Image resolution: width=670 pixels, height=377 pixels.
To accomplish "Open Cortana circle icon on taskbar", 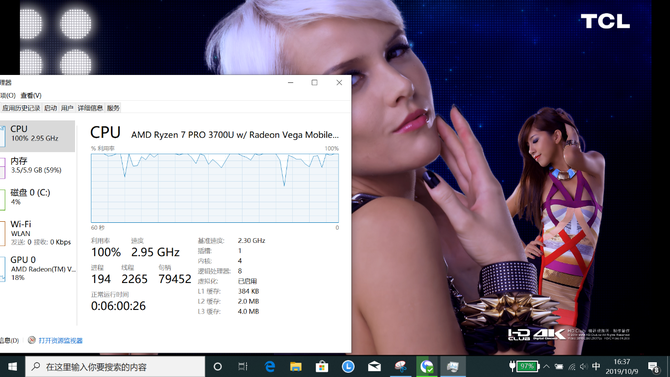I will pyautogui.click(x=217, y=366).
